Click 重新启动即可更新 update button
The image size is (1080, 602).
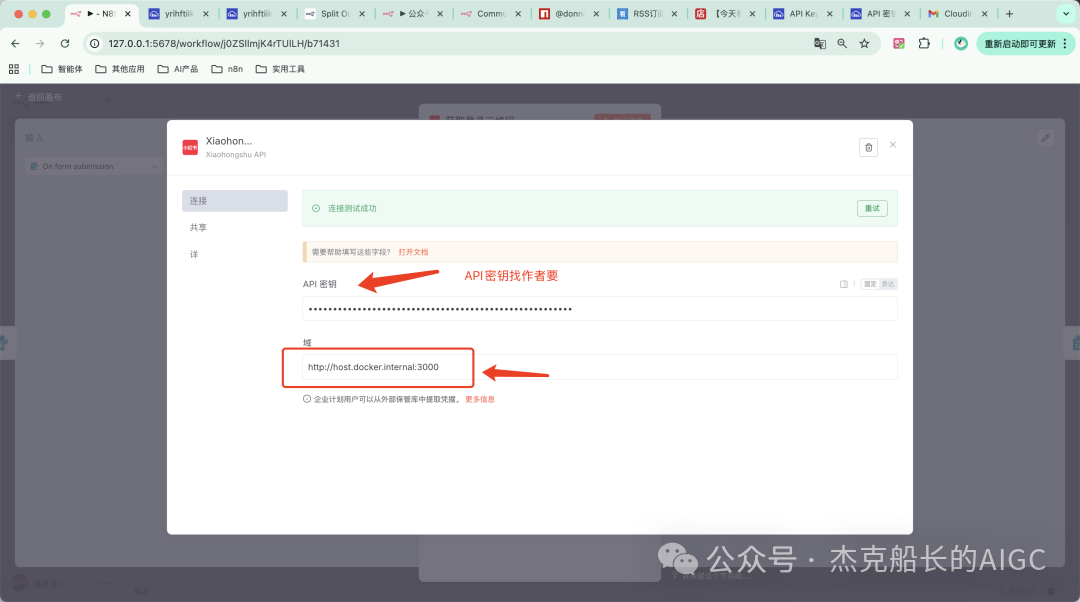[x=1025, y=43]
